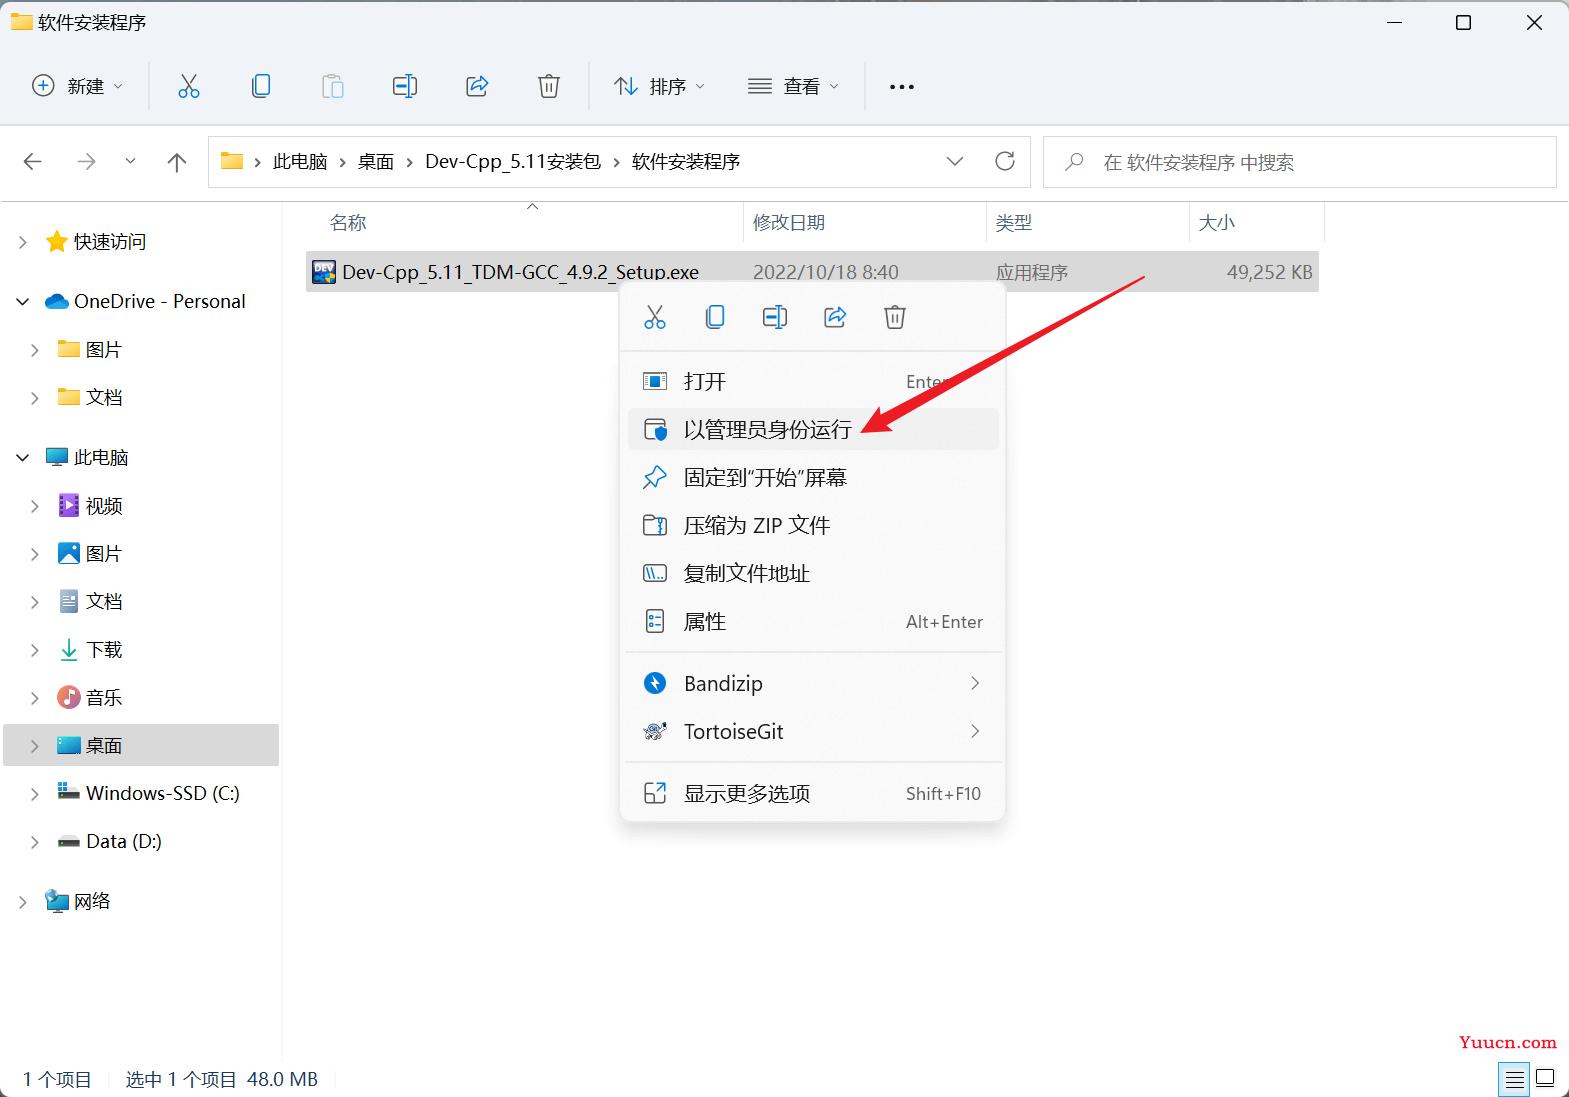Open the three-dots more options menu

point(902,87)
